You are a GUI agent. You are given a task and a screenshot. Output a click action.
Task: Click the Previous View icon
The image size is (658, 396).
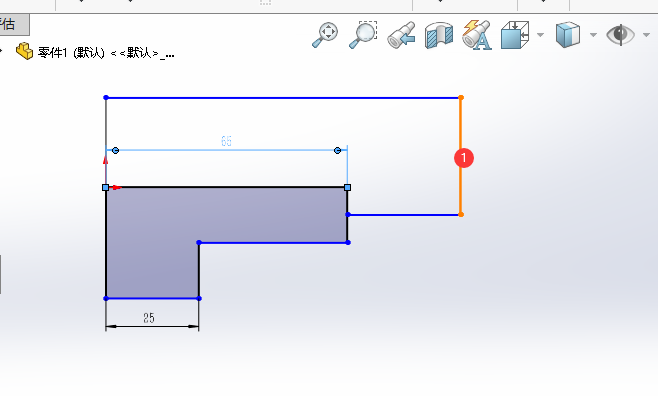(x=401, y=35)
